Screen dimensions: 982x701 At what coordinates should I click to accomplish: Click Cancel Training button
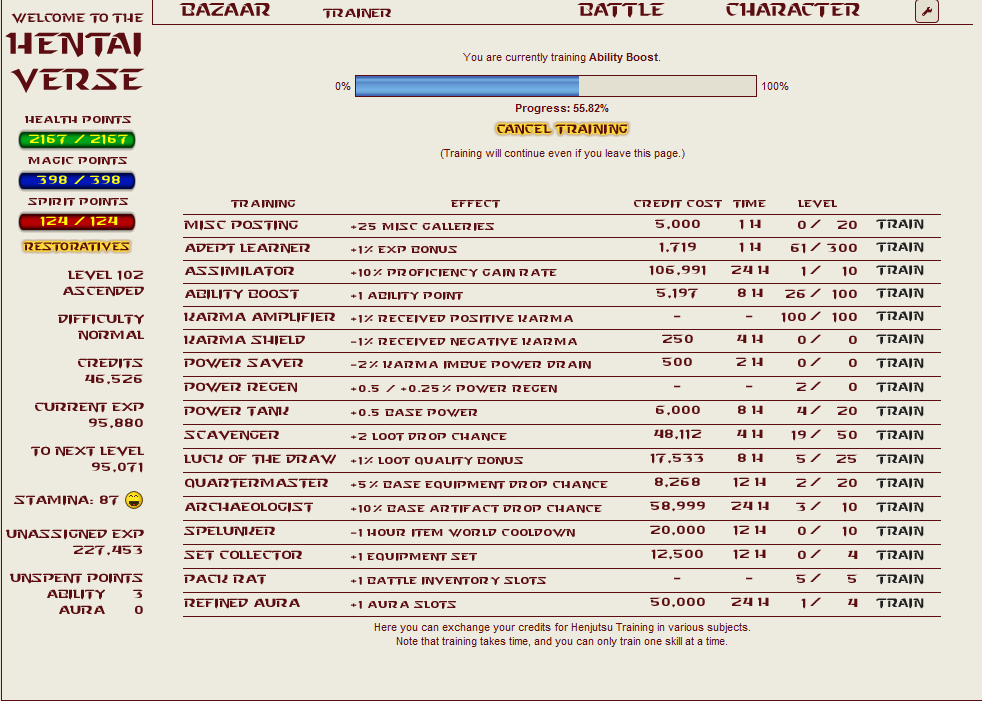coord(562,129)
